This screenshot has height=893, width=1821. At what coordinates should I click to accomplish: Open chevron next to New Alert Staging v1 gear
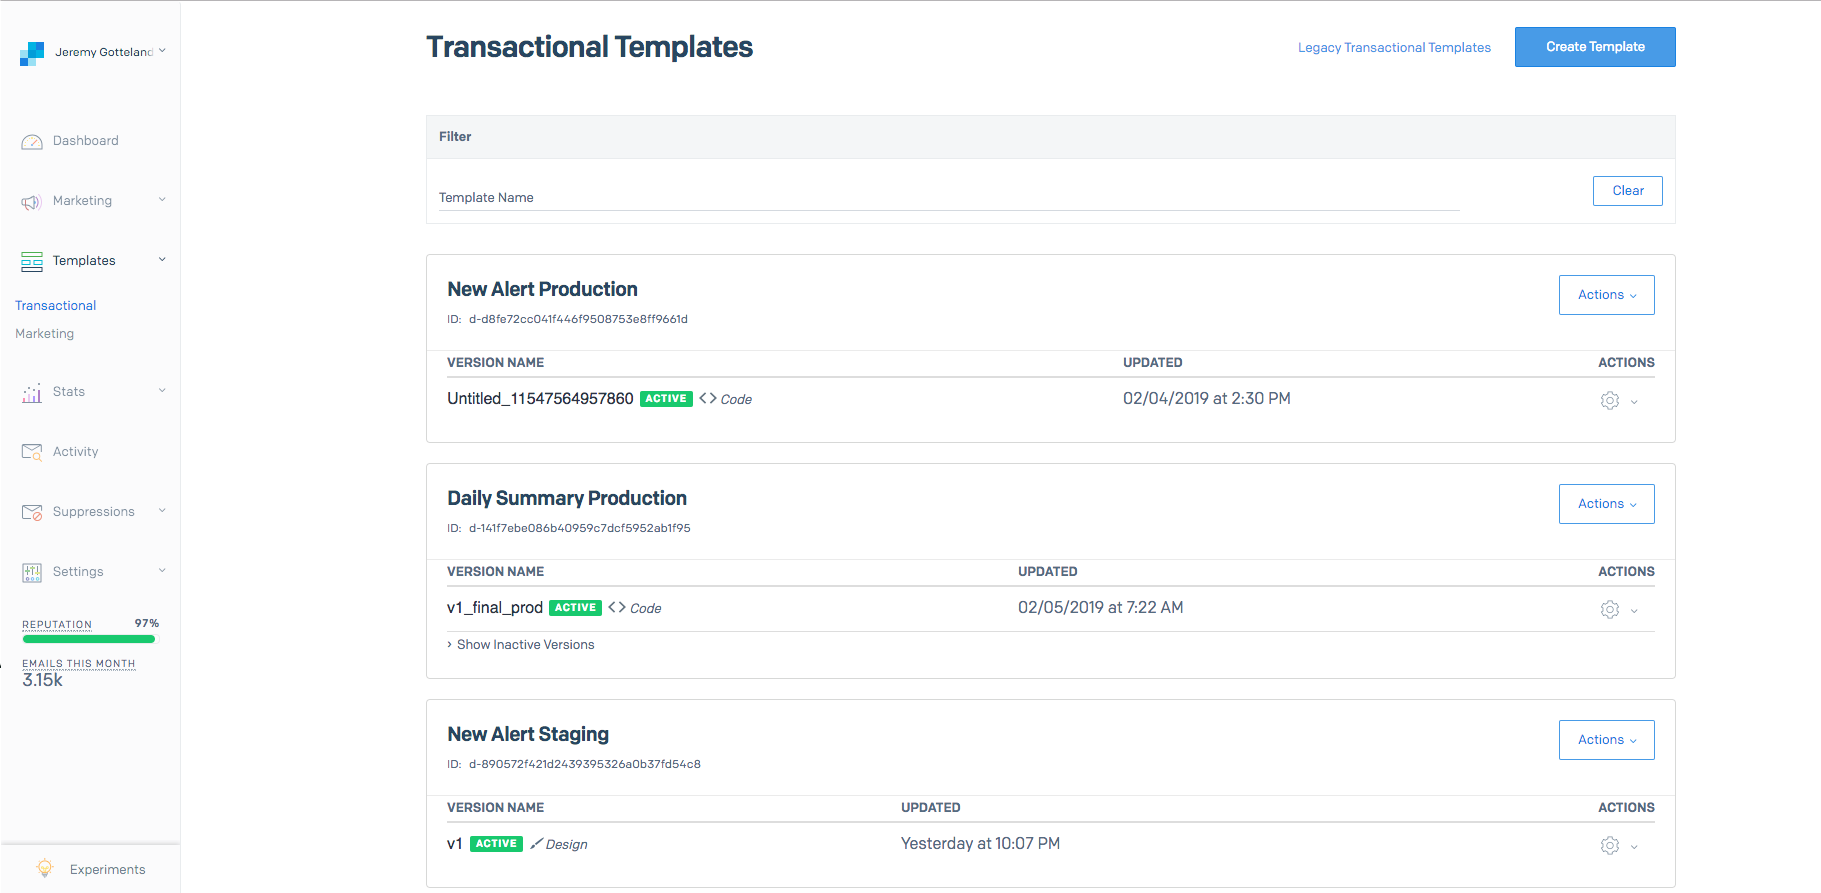pyautogui.click(x=1634, y=847)
